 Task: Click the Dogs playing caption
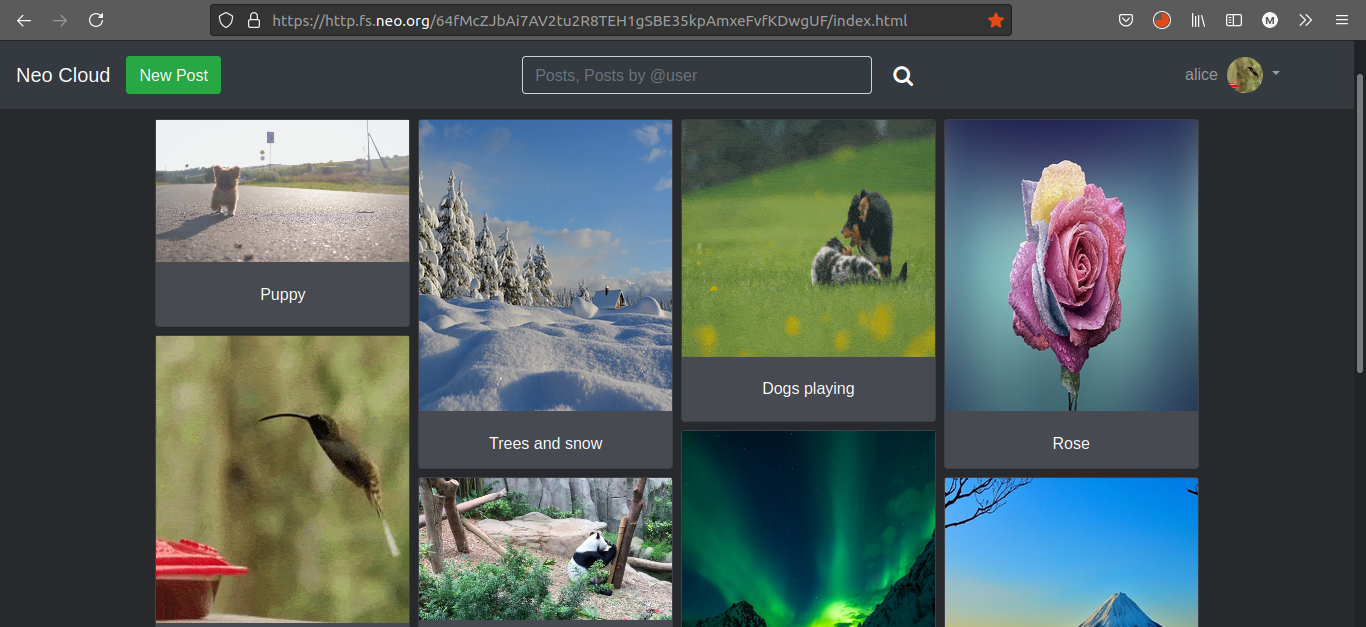click(808, 388)
